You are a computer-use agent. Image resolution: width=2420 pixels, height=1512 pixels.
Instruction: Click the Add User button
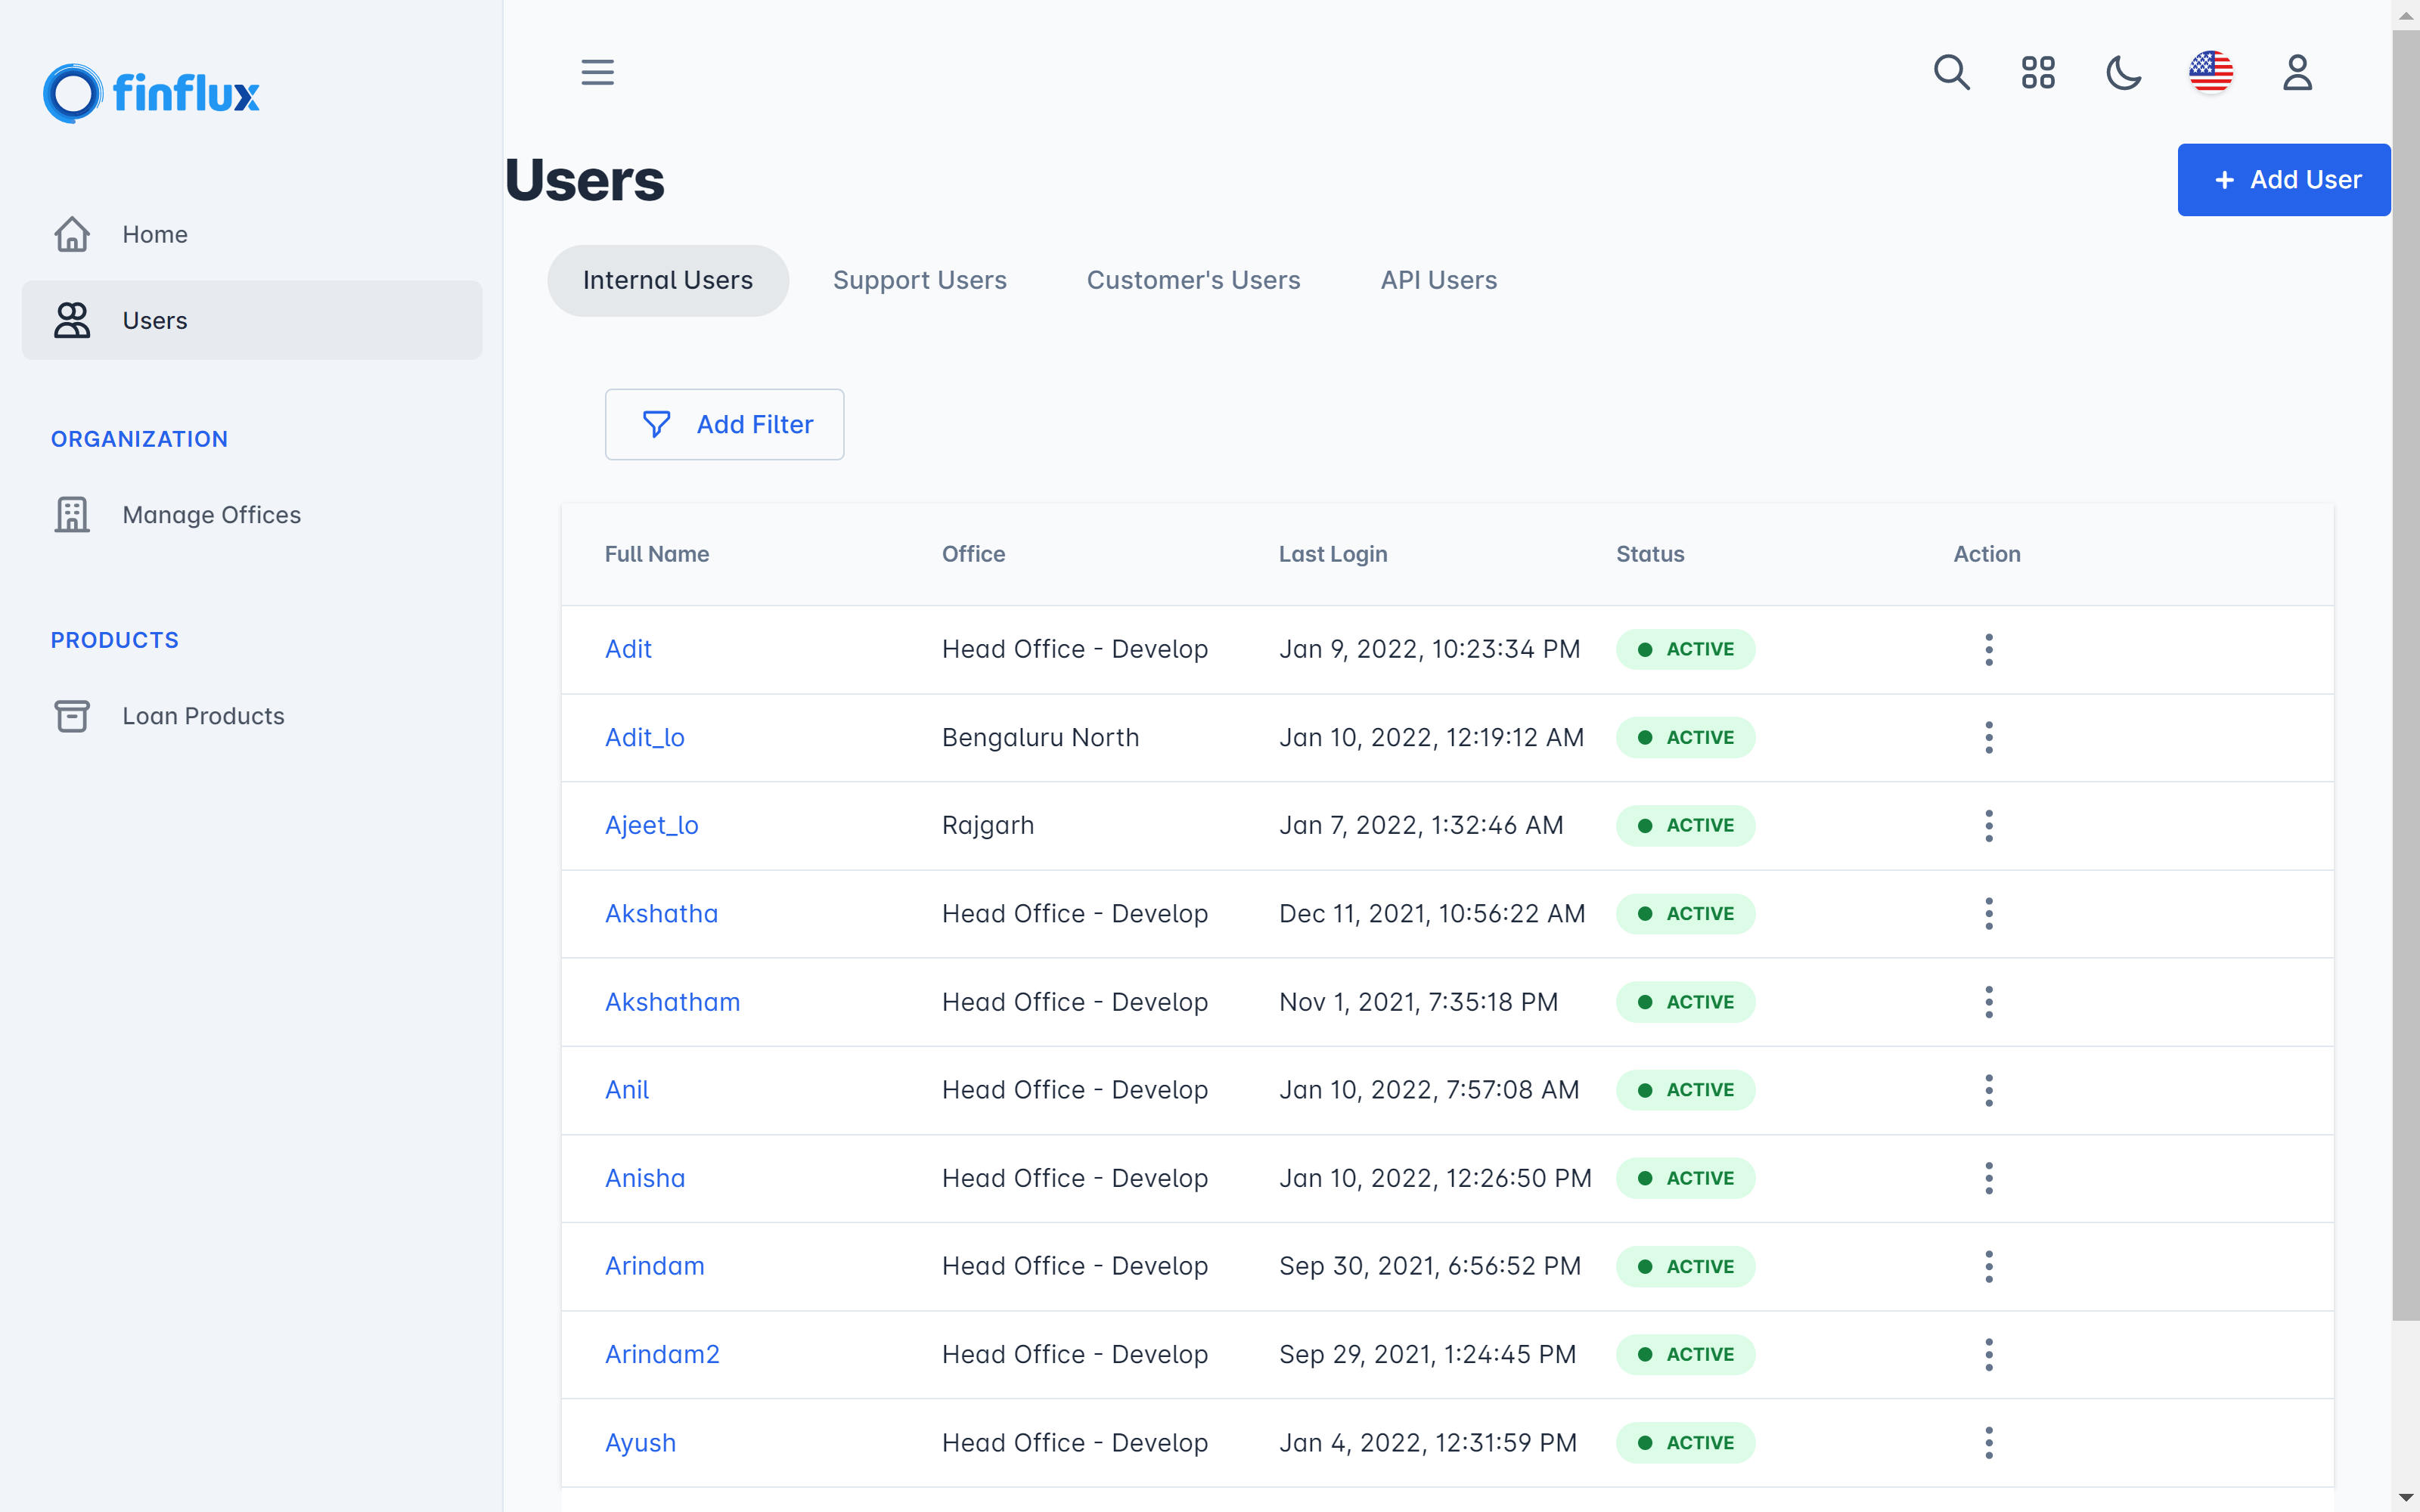(2284, 180)
